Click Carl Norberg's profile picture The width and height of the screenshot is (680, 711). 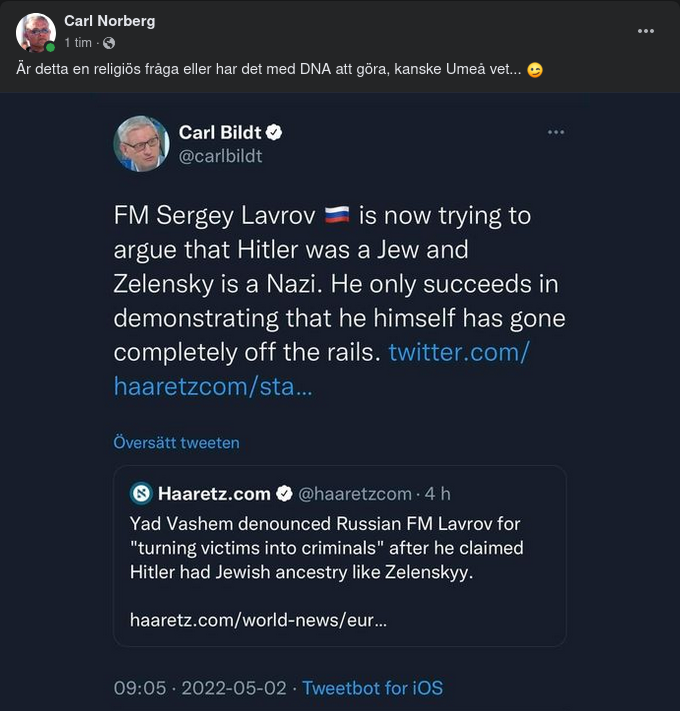pos(36,32)
